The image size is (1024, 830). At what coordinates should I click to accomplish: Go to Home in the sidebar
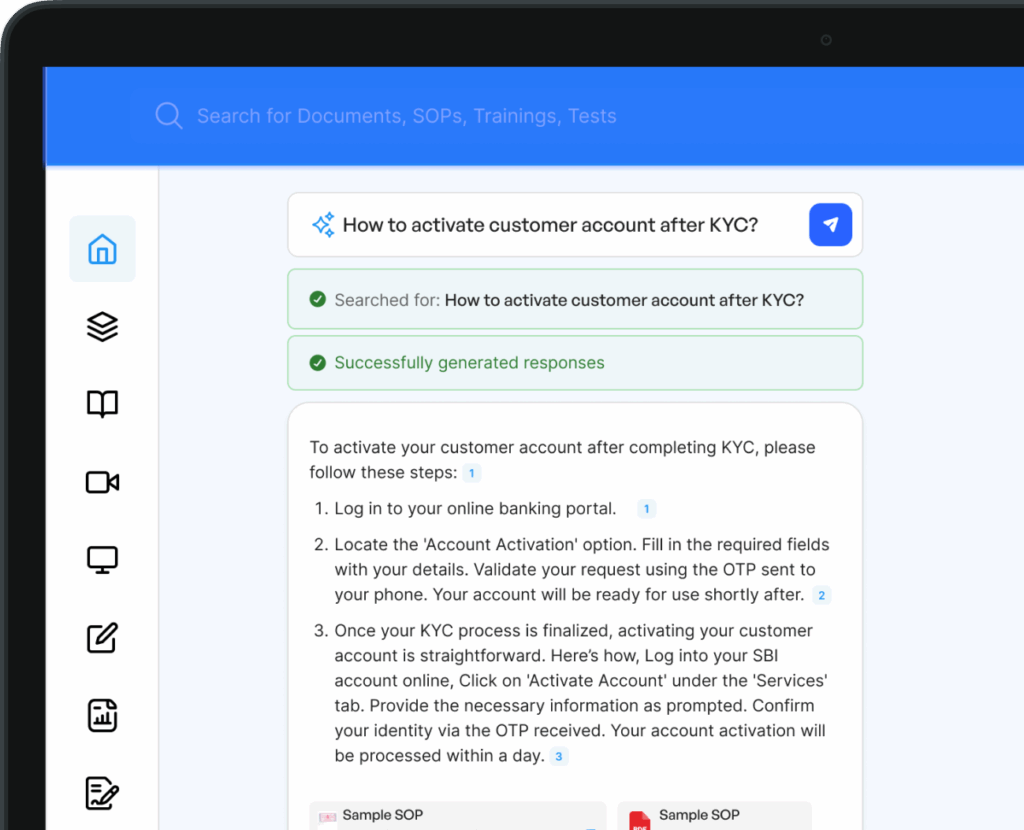[x=102, y=249]
